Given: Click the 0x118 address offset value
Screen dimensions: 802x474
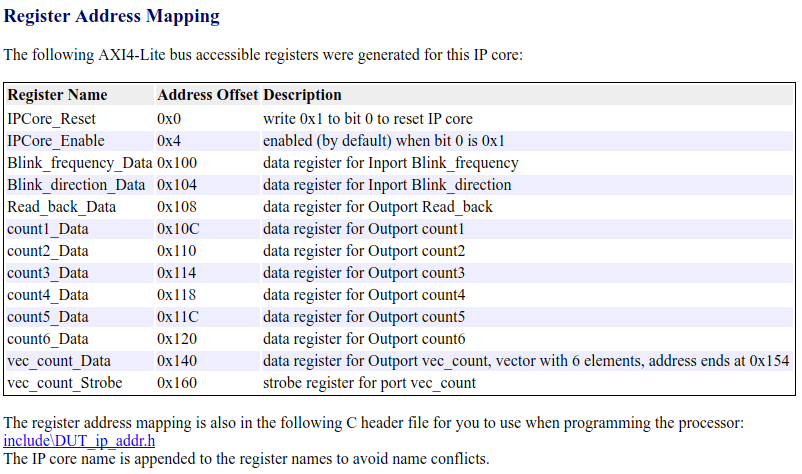Looking at the screenshot, I should coord(177,295).
